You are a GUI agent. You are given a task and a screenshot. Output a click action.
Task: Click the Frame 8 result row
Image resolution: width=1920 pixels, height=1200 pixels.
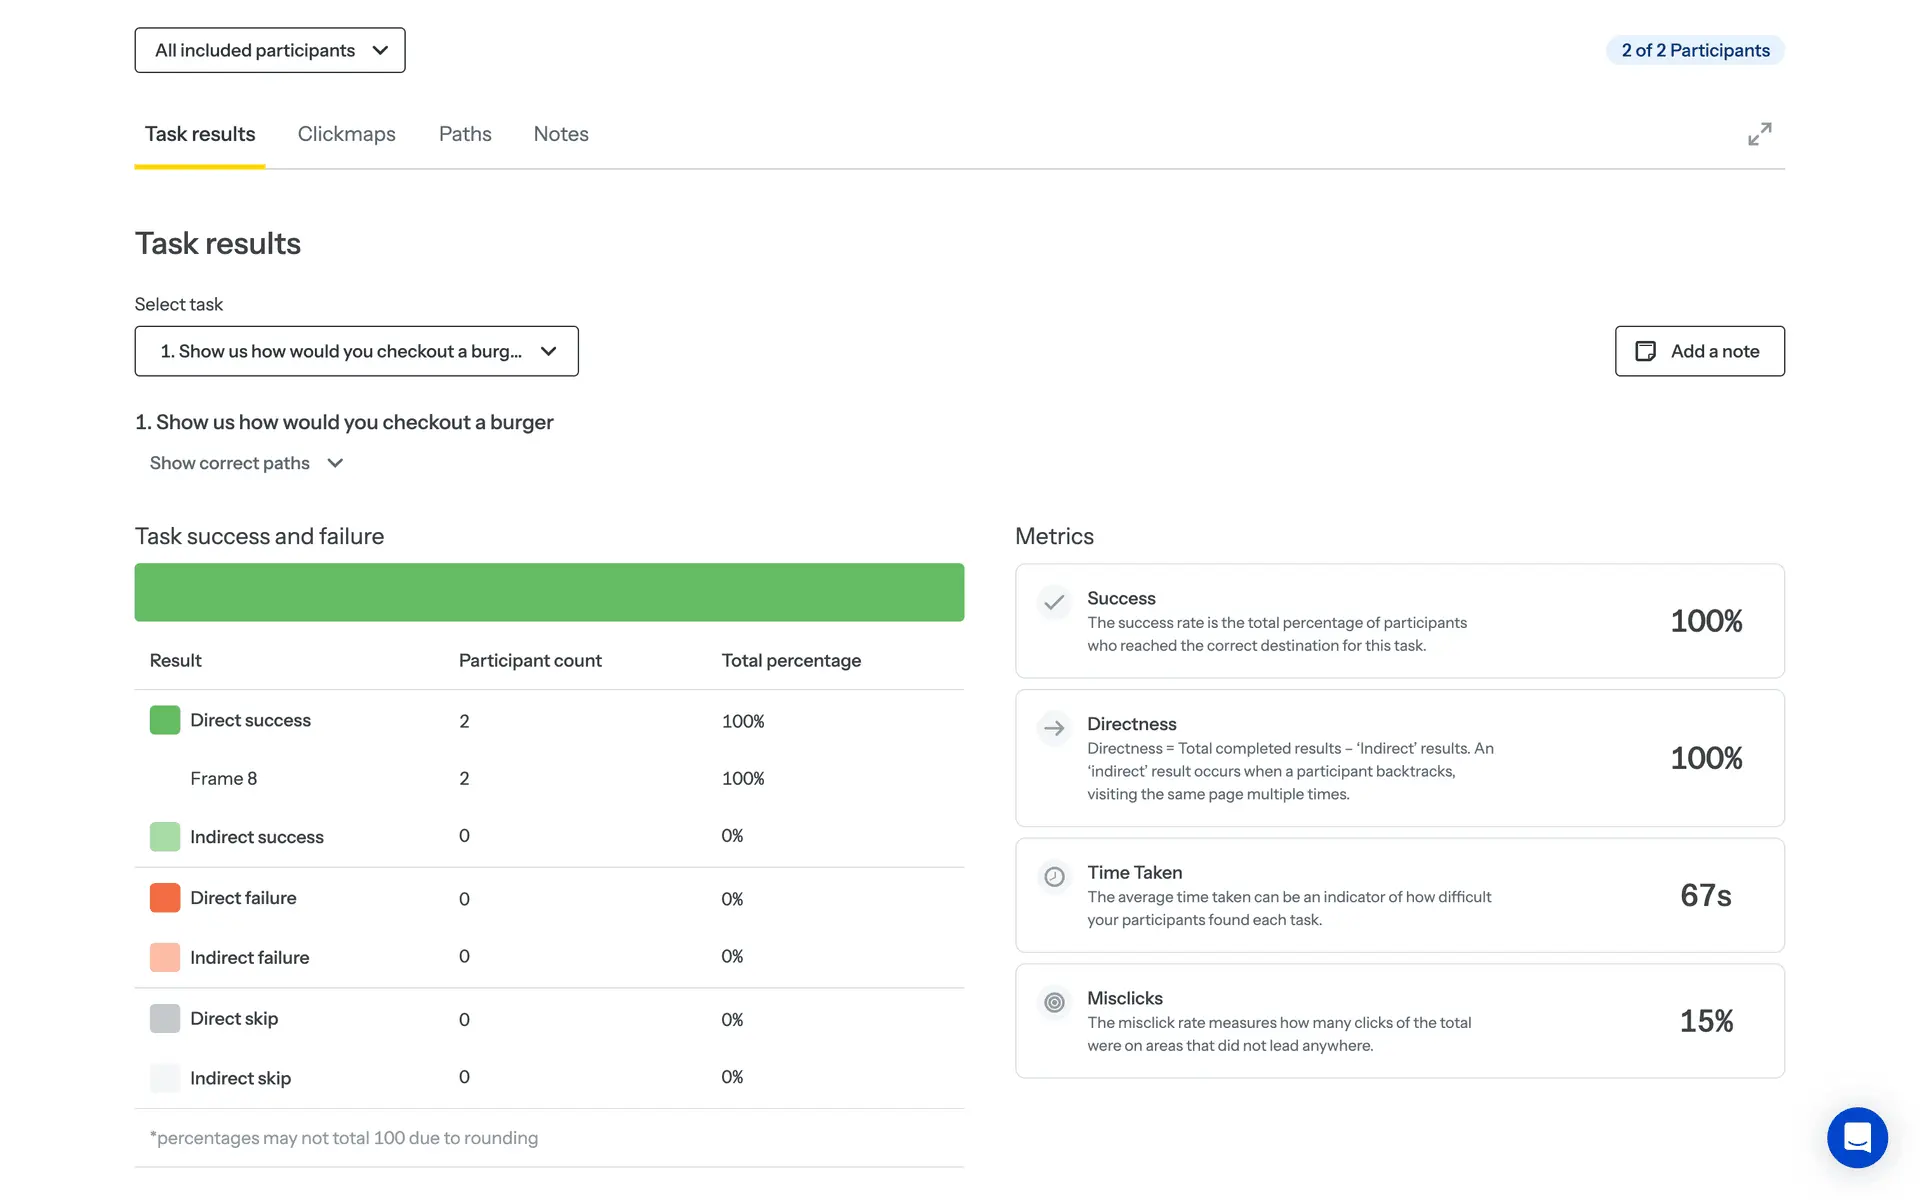pyautogui.click(x=224, y=778)
